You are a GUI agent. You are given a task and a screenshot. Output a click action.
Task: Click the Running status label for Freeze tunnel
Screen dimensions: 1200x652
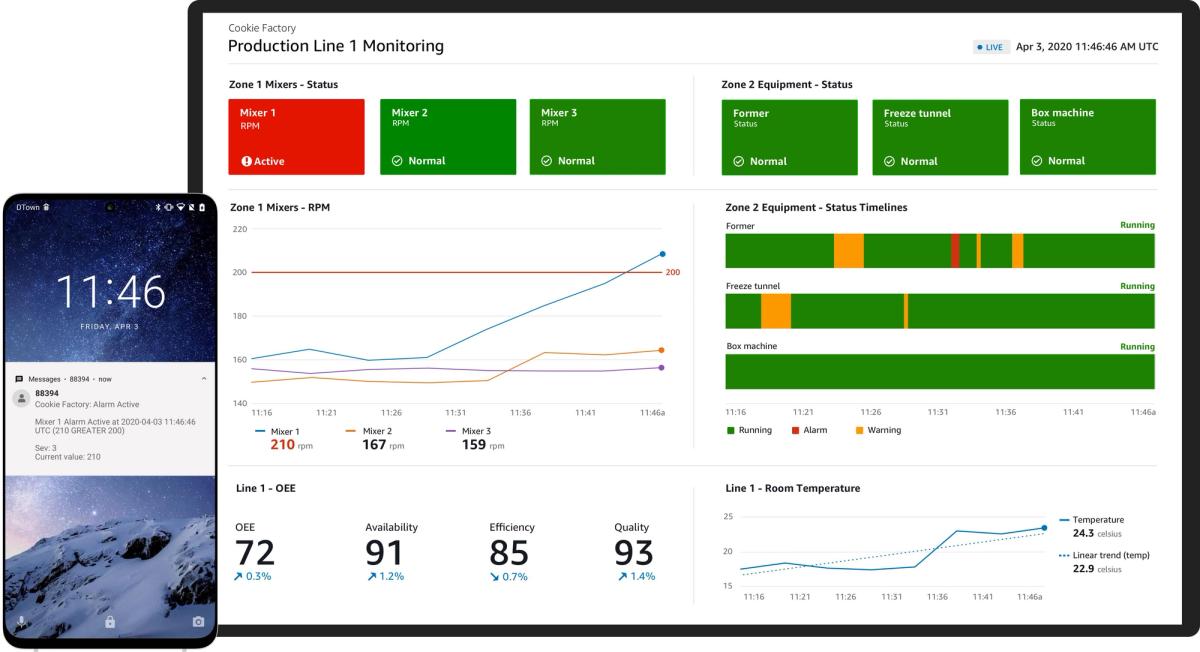[1137, 286]
